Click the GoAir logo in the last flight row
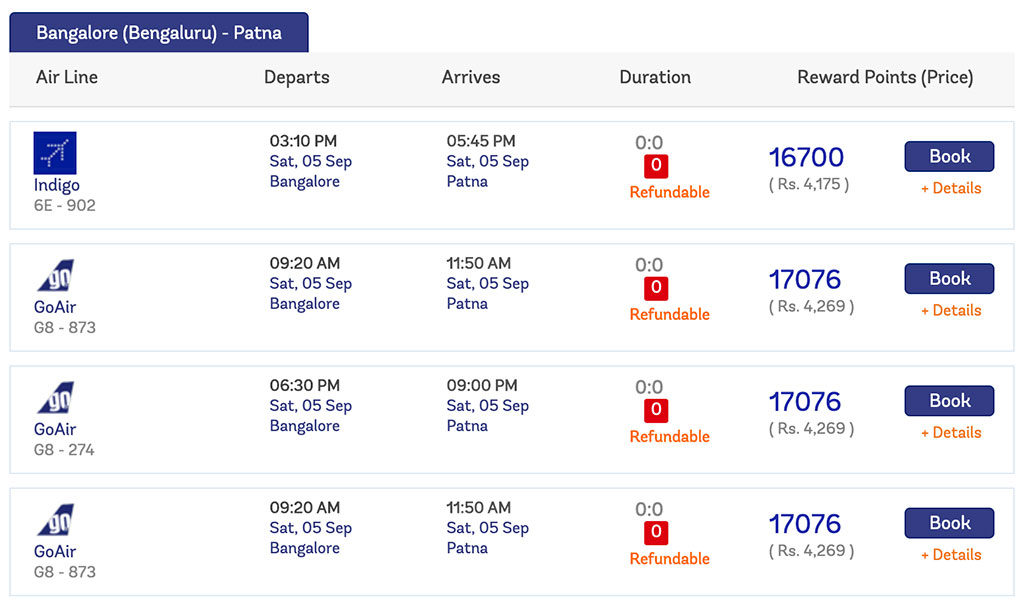The height and width of the screenshot is (607, 1024). coord(56,520)
